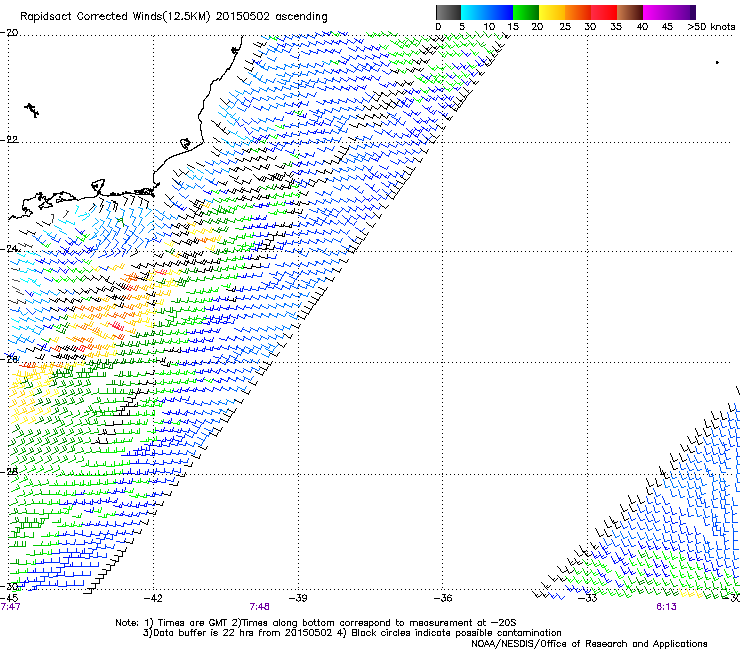
Task: Click the yellow 20–25 knots legend swatch
Action: pos(552,12)
